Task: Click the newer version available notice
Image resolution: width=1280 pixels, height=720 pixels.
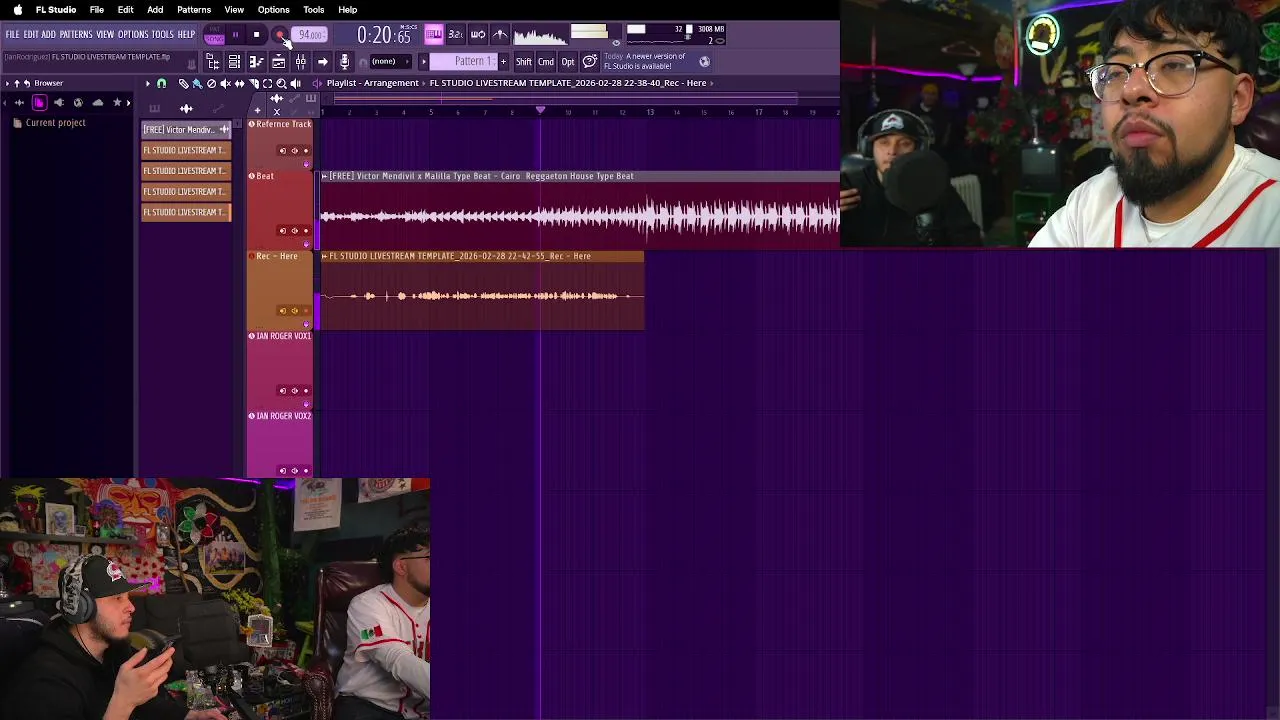Action: pos(647,61)
